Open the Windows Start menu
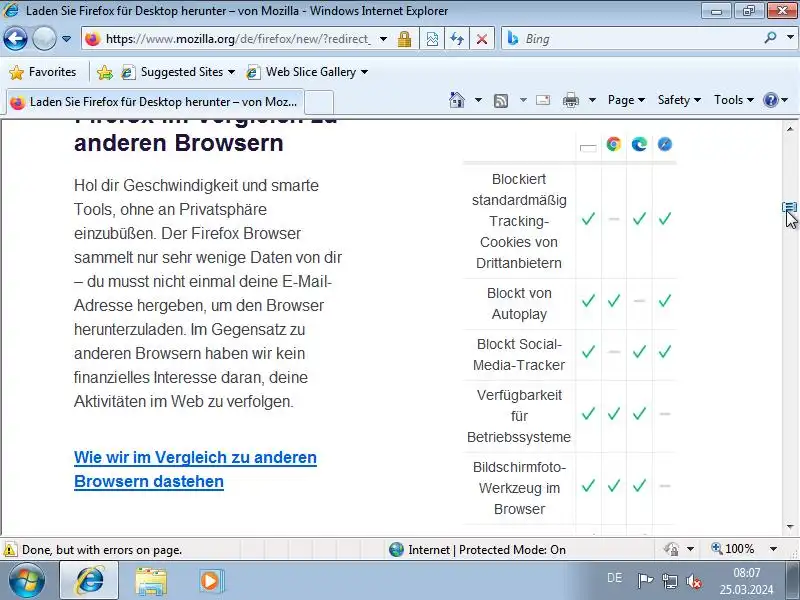 click(27, 581)
